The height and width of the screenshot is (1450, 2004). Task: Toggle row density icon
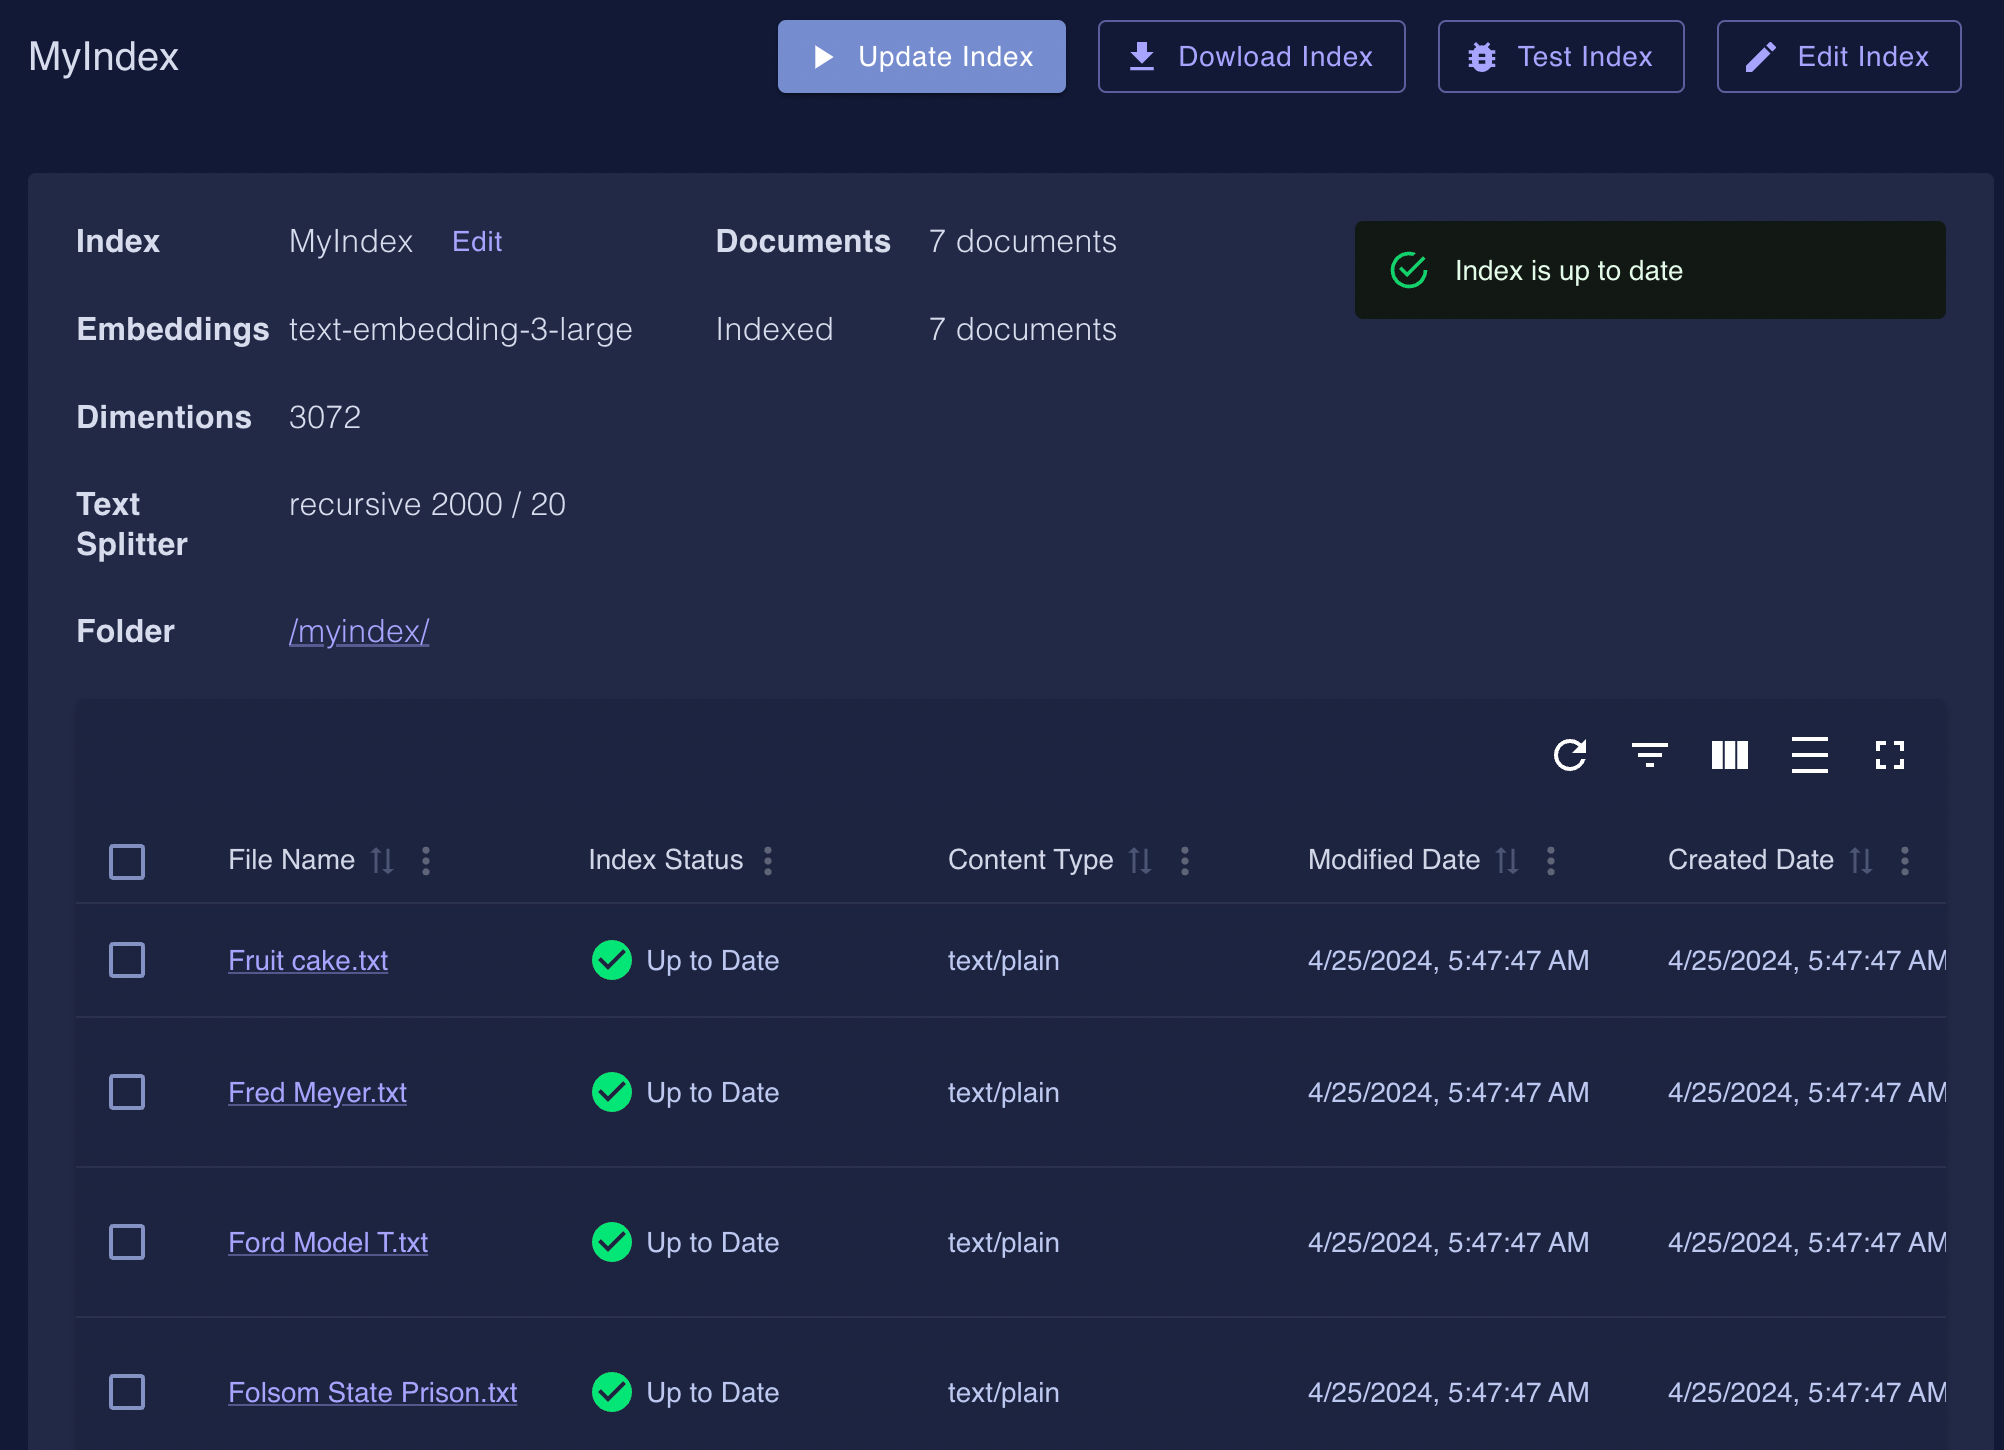click(1810, 755)
